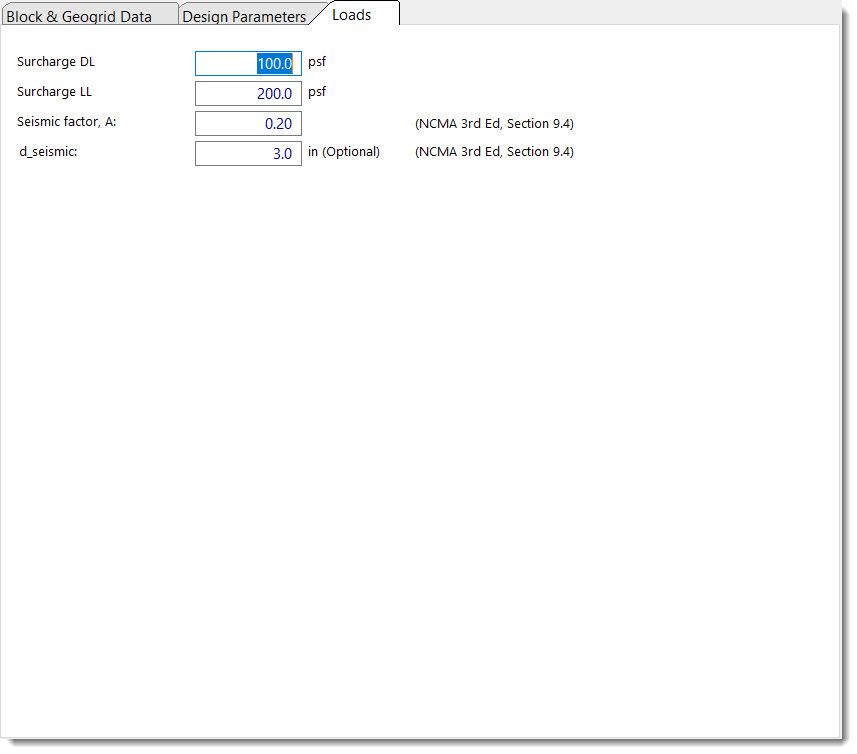857x754 pixels.
Task: Click the 'd_seismic:' label text
Action: click(x=48, y=152)
